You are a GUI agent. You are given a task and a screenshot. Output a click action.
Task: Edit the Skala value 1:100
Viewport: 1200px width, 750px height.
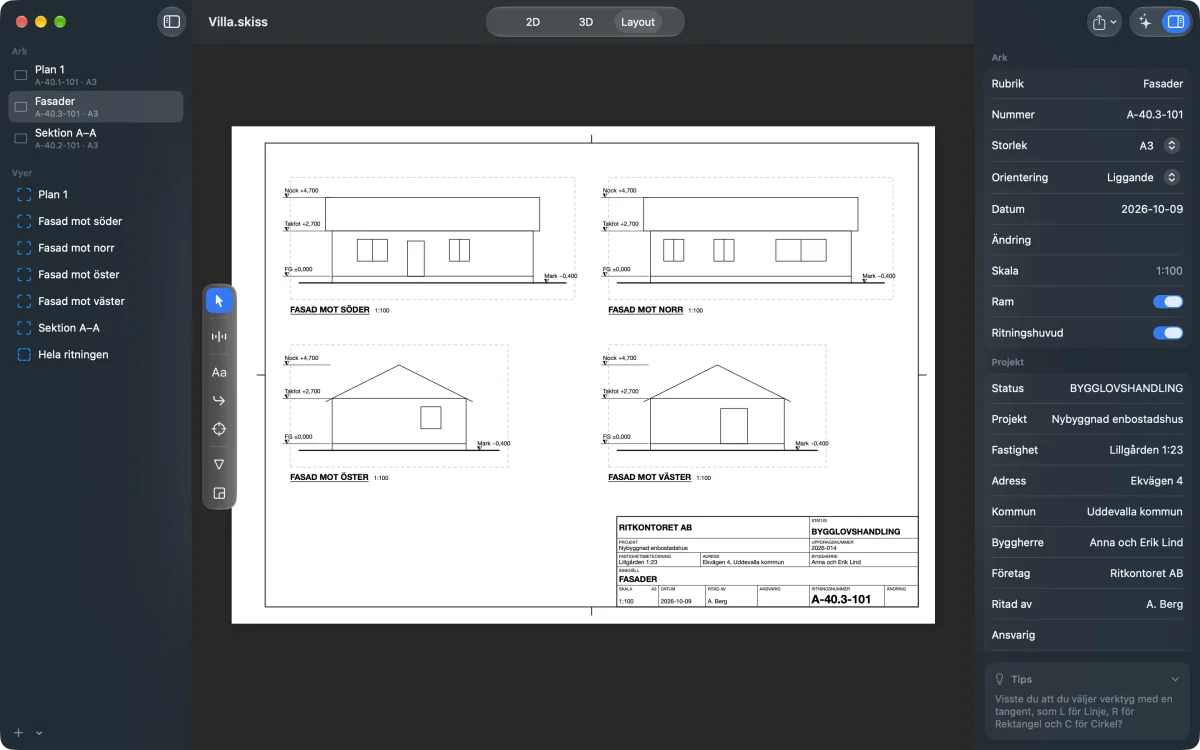[x=1169, y=271]
